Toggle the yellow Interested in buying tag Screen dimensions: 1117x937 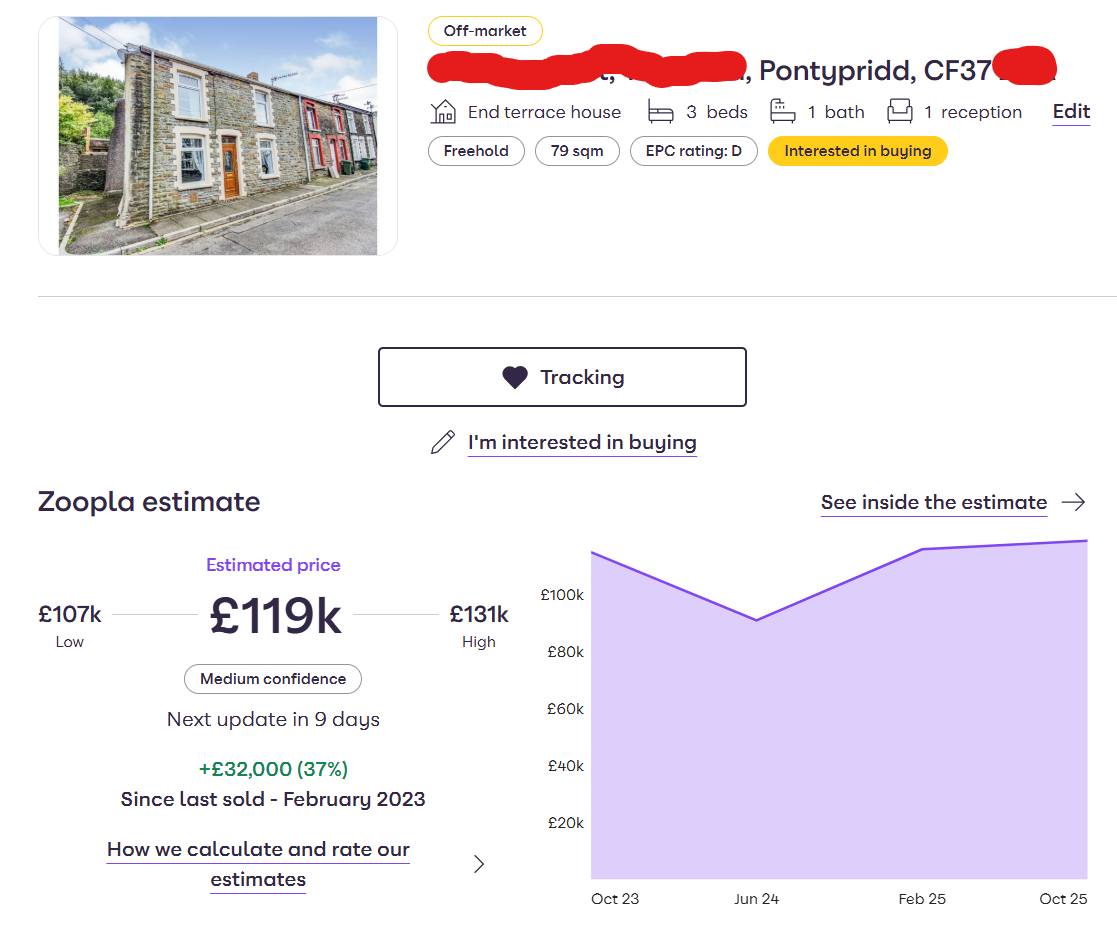click(857, 151)
